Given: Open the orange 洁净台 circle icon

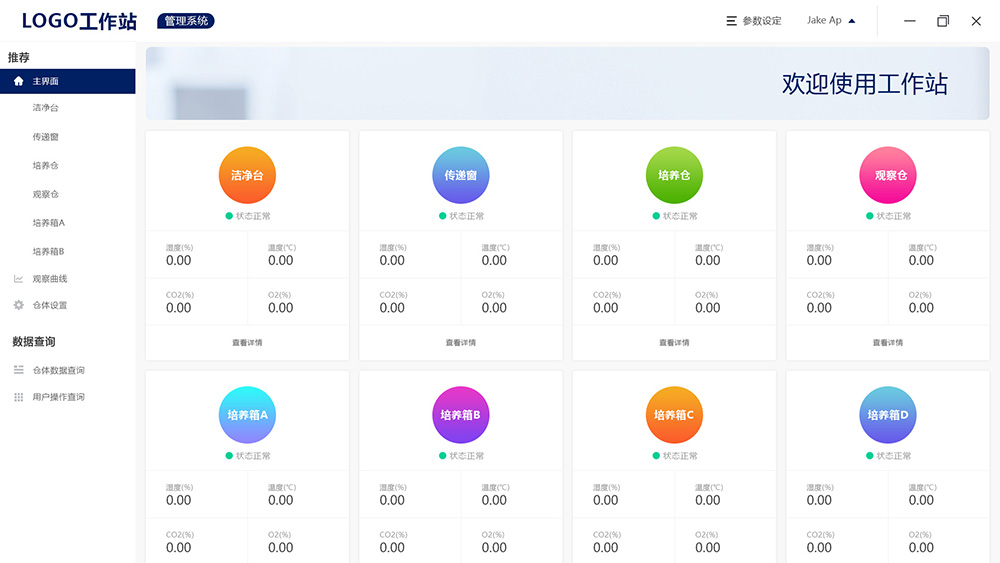Looking at the screenshot, I should coord(247,175).
